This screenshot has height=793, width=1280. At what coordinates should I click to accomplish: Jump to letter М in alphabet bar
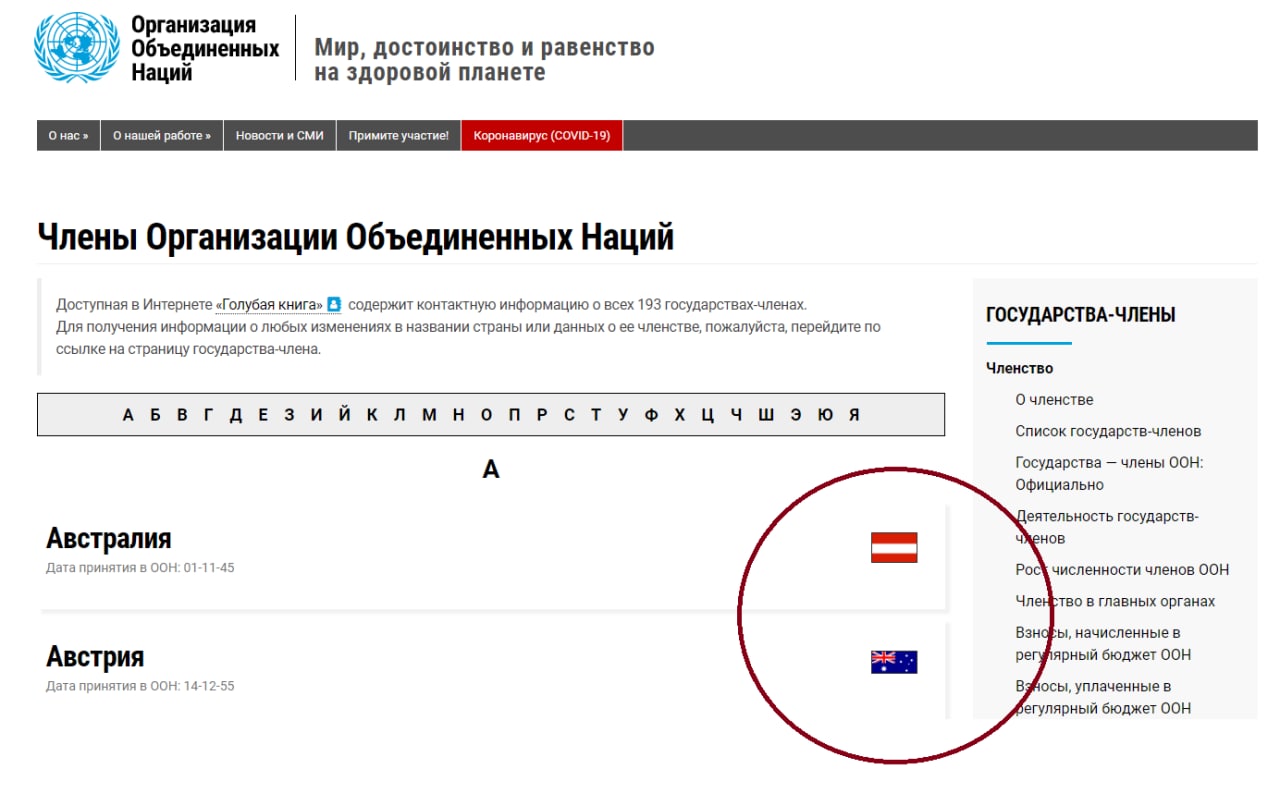pos(429,415)
